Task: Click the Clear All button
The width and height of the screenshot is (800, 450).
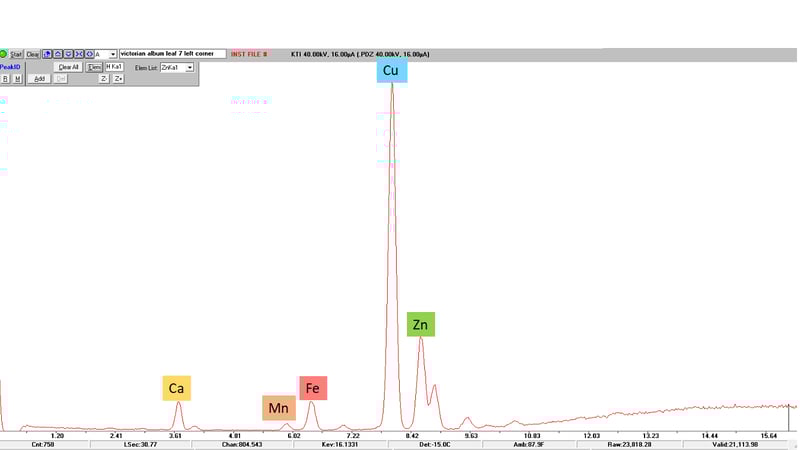Action: (68, 67)
